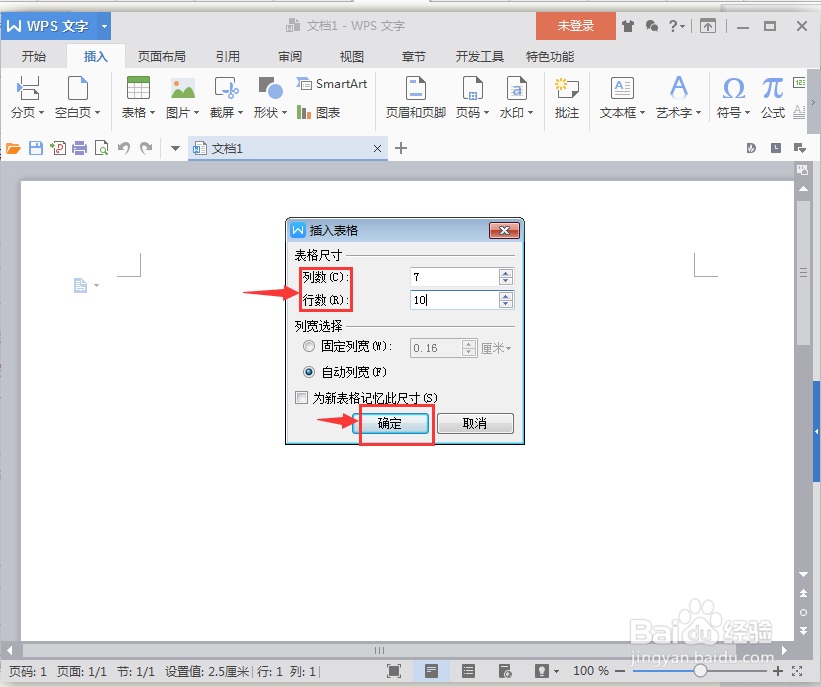Open the table (表格) insert icon
The width and height of the screenshot is (821, 687).
(138, 88)
